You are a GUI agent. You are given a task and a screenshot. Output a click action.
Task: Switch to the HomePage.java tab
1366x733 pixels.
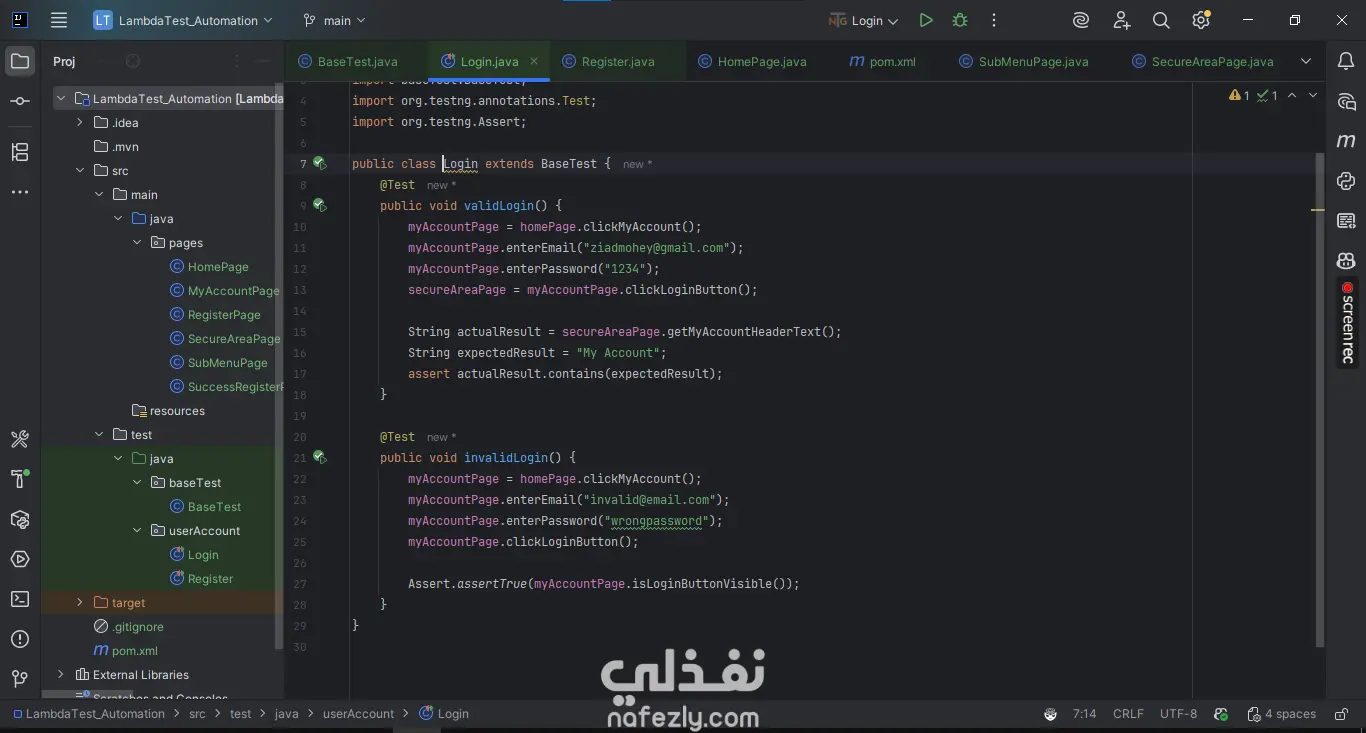pyautogui.click(x=752, y=61)
